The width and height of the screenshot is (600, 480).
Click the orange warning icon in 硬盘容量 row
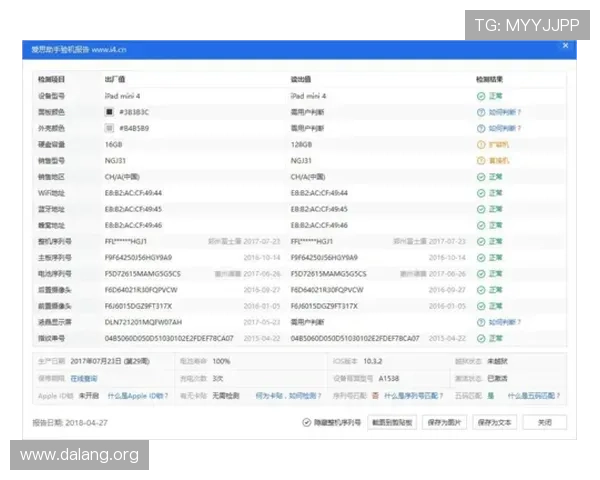481,145
